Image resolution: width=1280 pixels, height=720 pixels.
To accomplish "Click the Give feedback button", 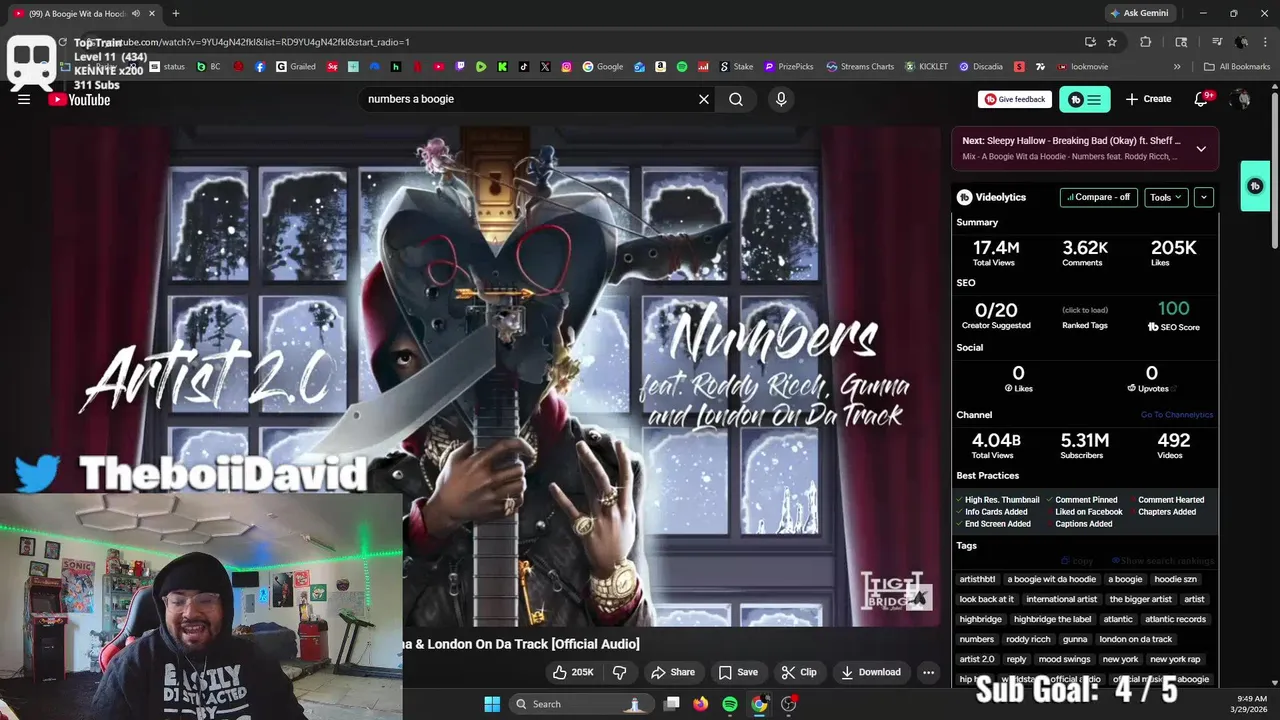I will (1014, 99).
